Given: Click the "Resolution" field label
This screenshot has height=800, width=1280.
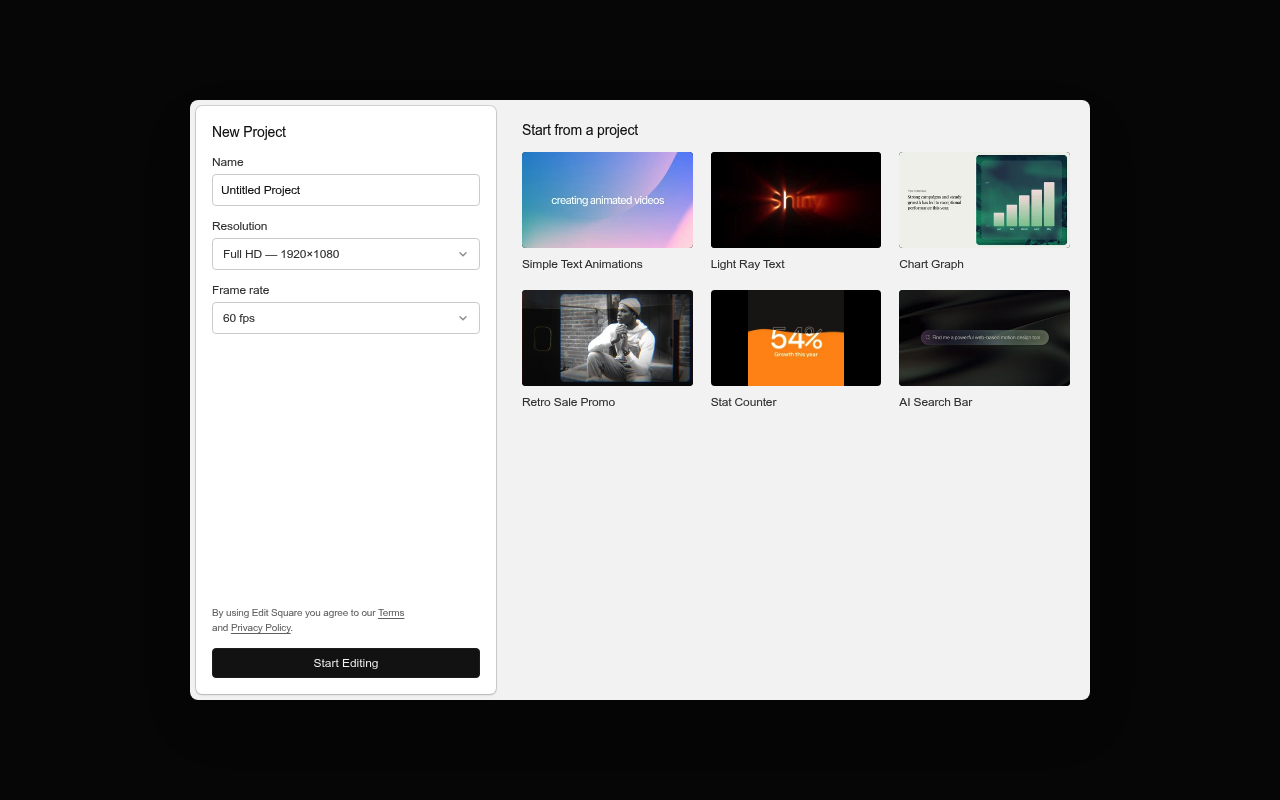Looking at the screenshot, I should 240,226.
